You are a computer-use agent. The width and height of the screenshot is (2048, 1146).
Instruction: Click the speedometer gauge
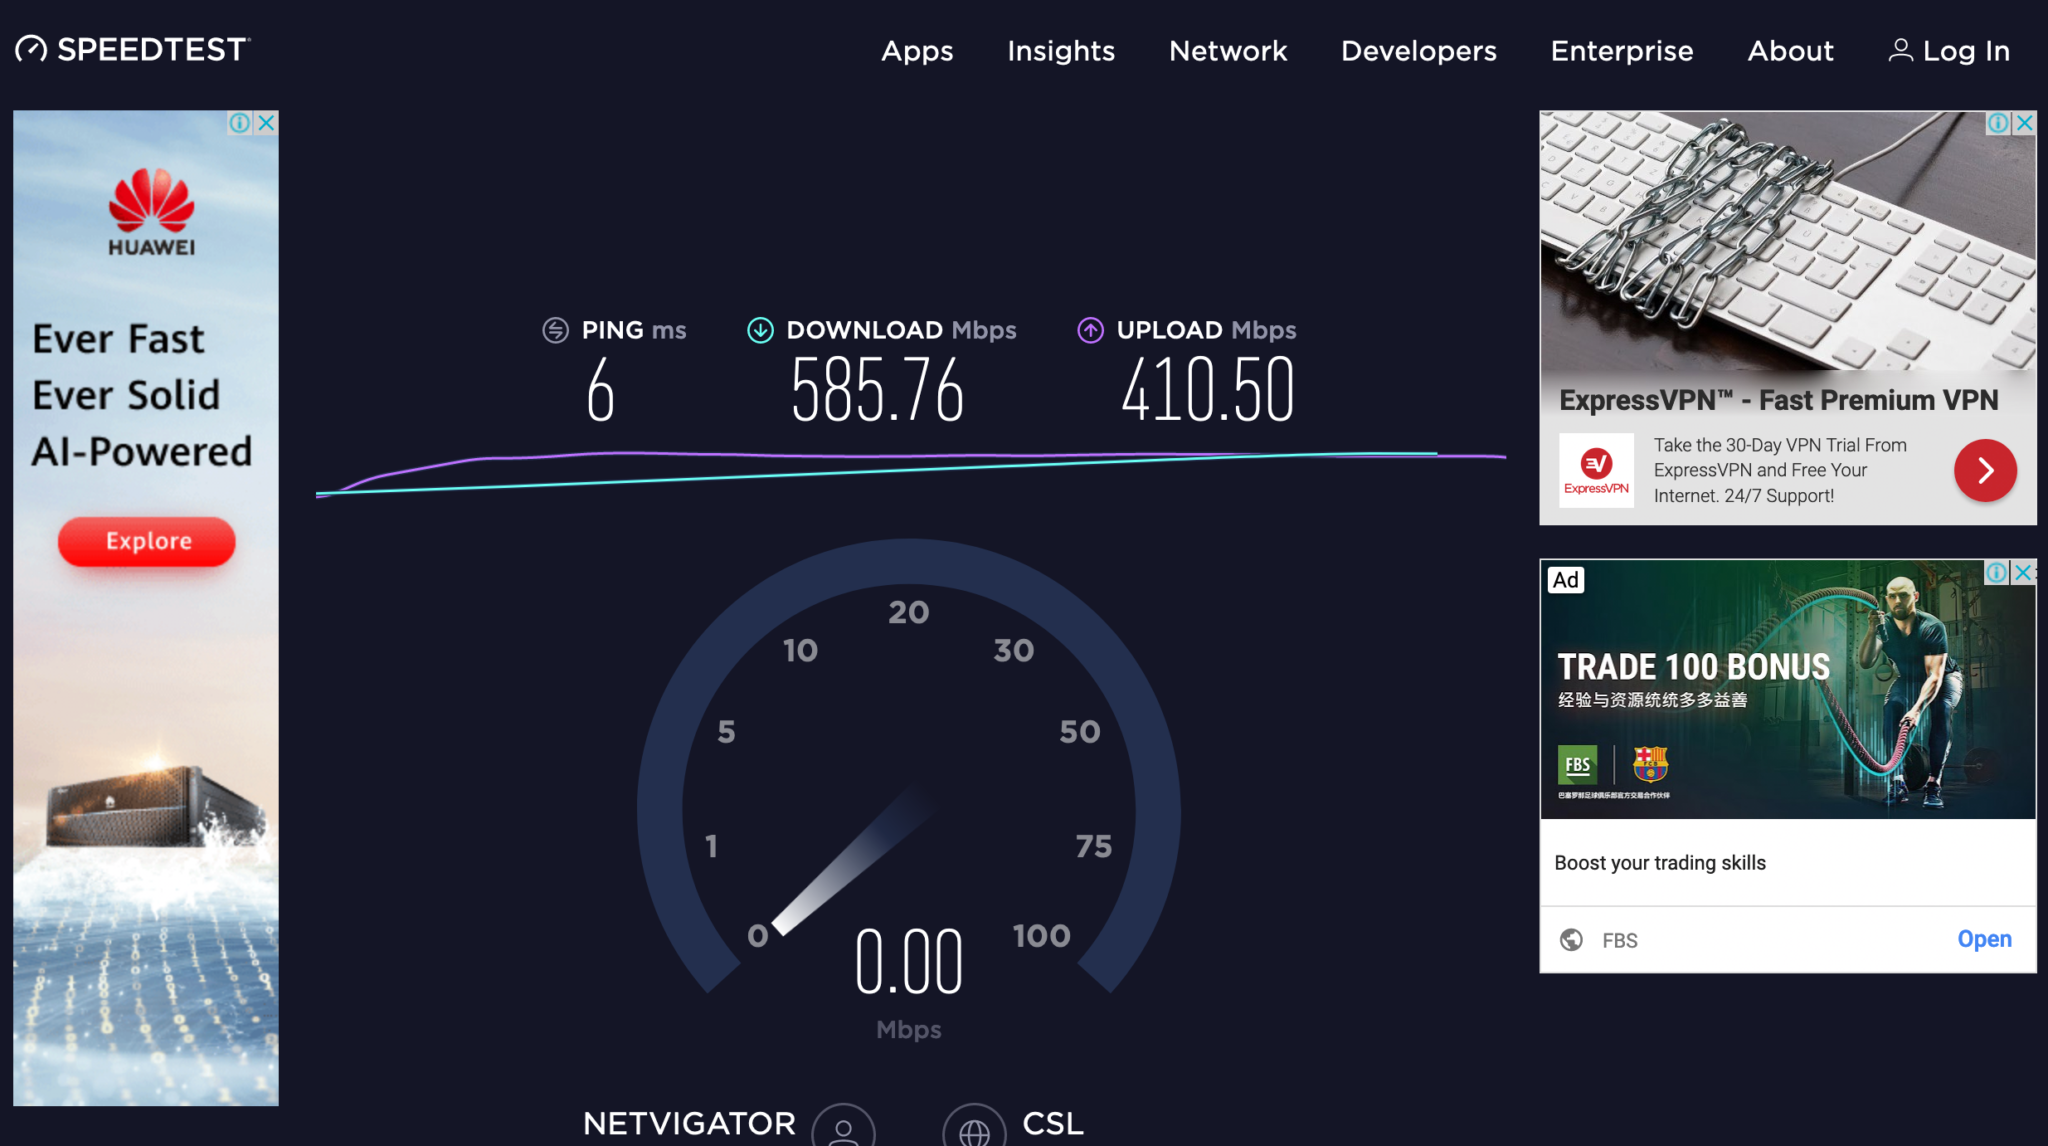tap(908, 790)
